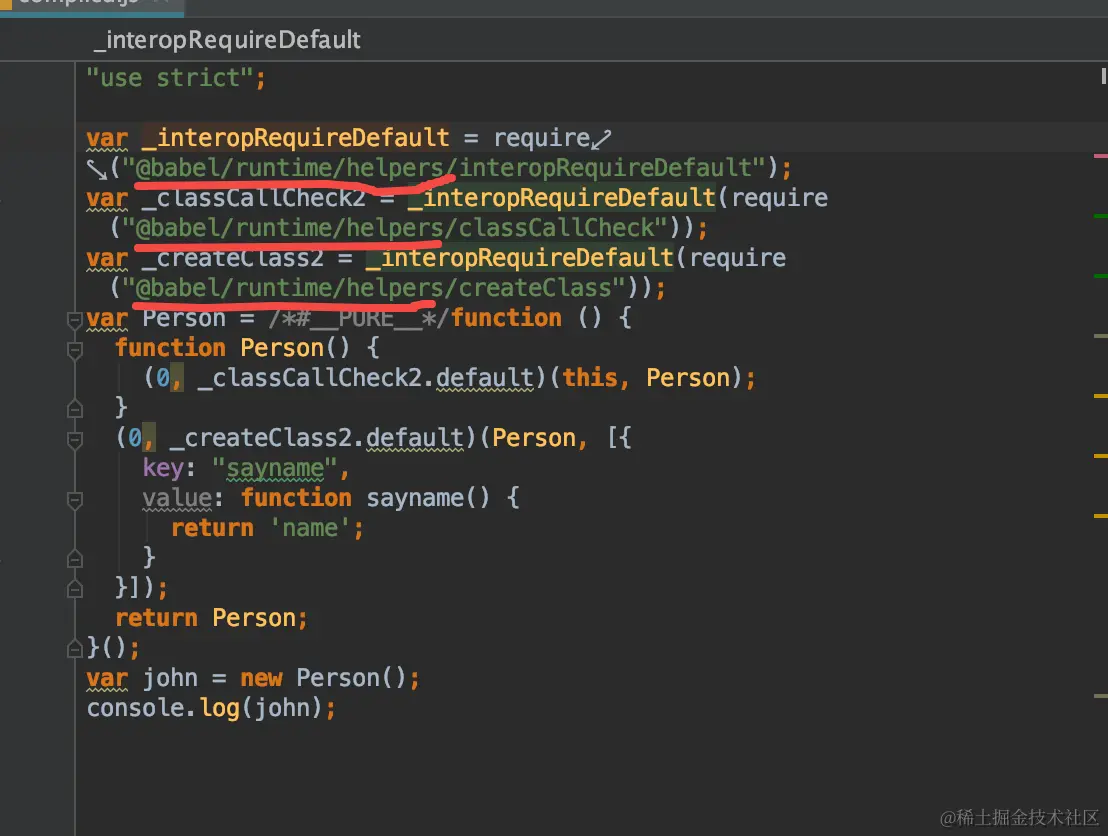Click the "@babel/runtime/helpers/interopRequireDefault" string
The width and height of the screenshot is (1108, 836).
click(445, 168)
